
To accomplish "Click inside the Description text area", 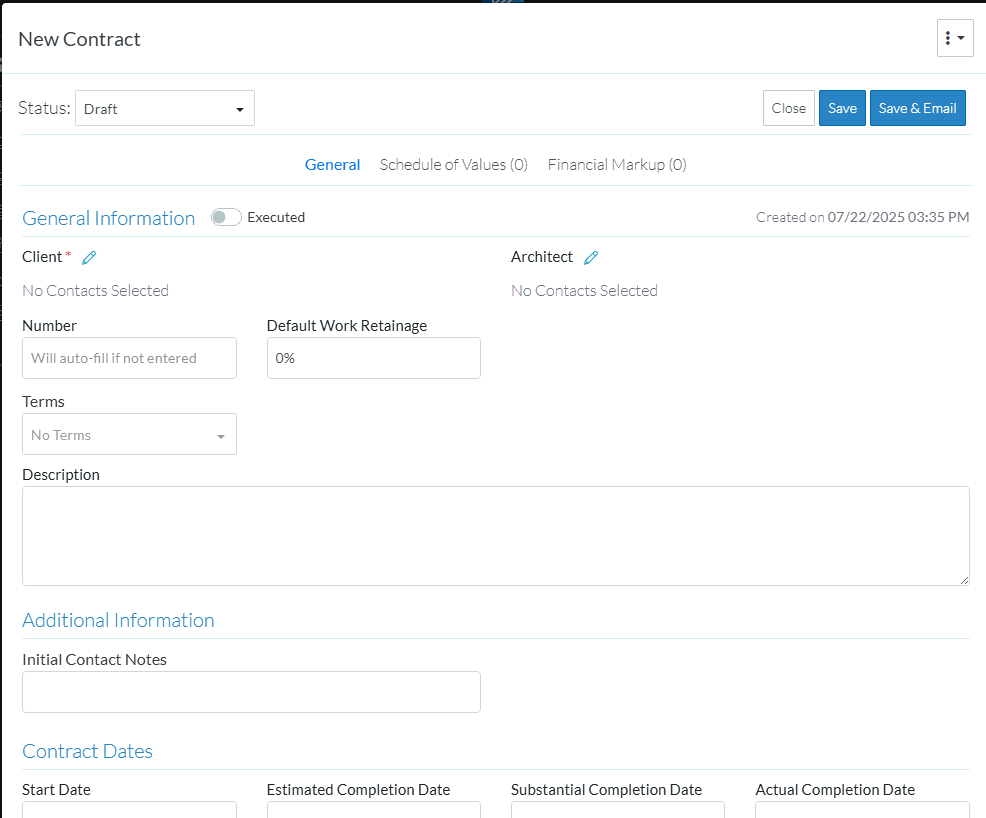I will point(495,535).
